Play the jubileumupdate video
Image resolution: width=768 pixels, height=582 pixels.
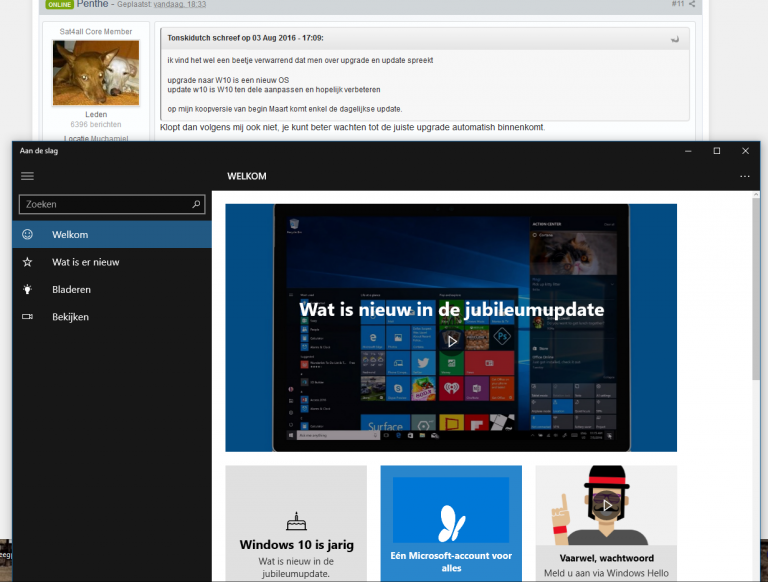452,341
